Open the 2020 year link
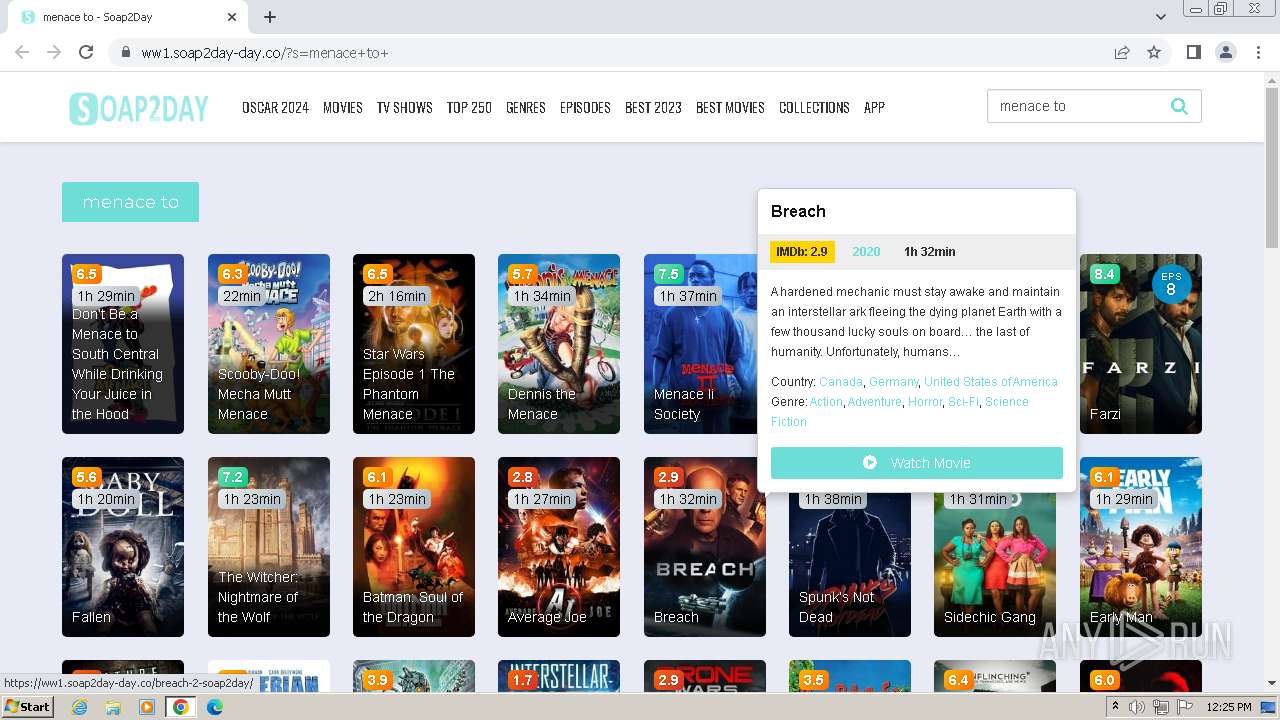 866,251
